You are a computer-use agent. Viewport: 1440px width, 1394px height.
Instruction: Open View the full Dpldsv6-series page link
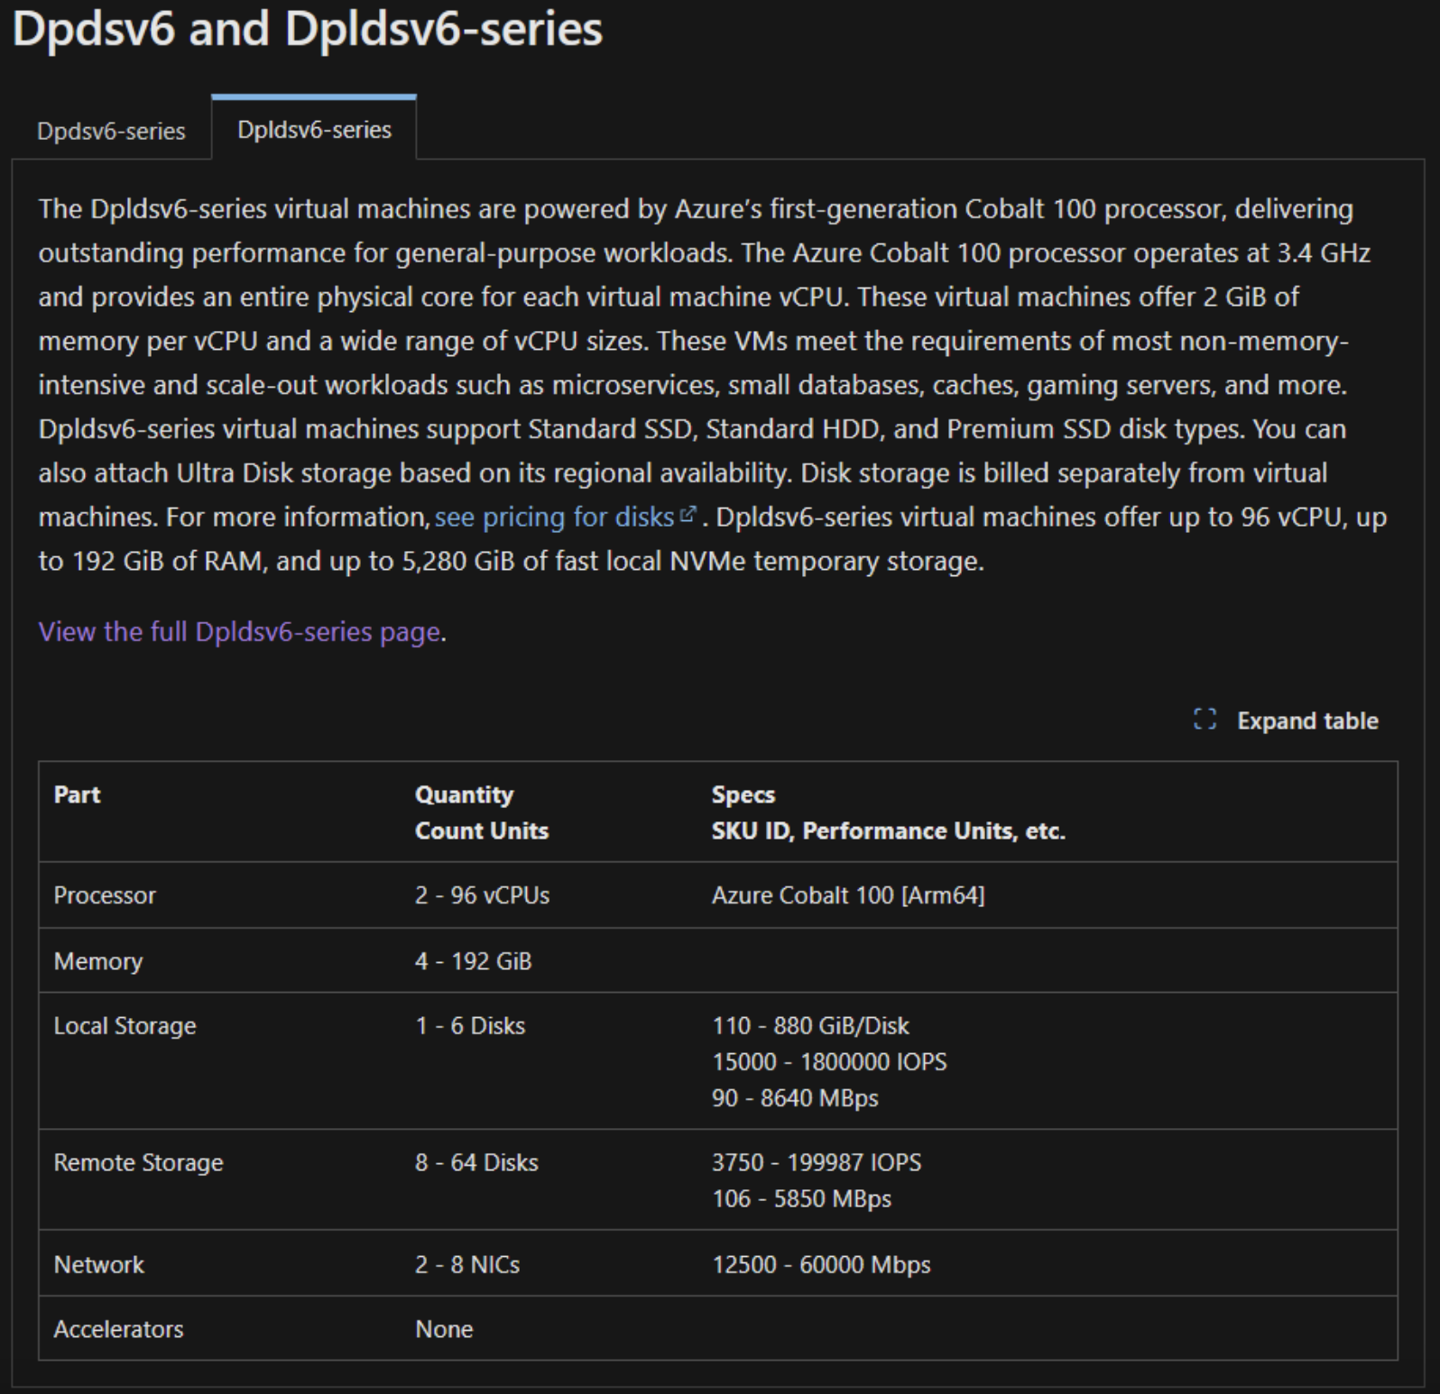(x=239, y=632)
